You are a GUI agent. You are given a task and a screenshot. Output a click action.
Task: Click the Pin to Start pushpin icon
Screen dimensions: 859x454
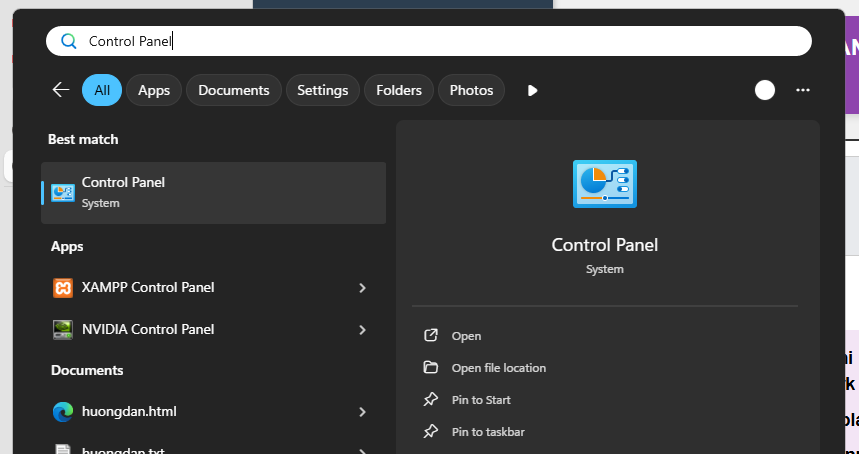431,399
